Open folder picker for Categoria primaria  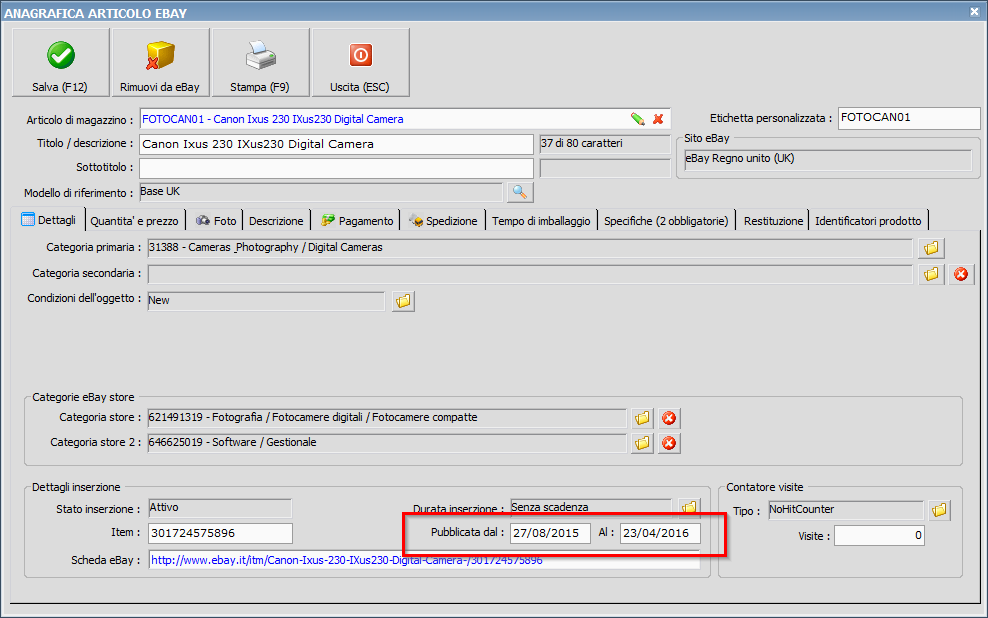pos(931,248)
